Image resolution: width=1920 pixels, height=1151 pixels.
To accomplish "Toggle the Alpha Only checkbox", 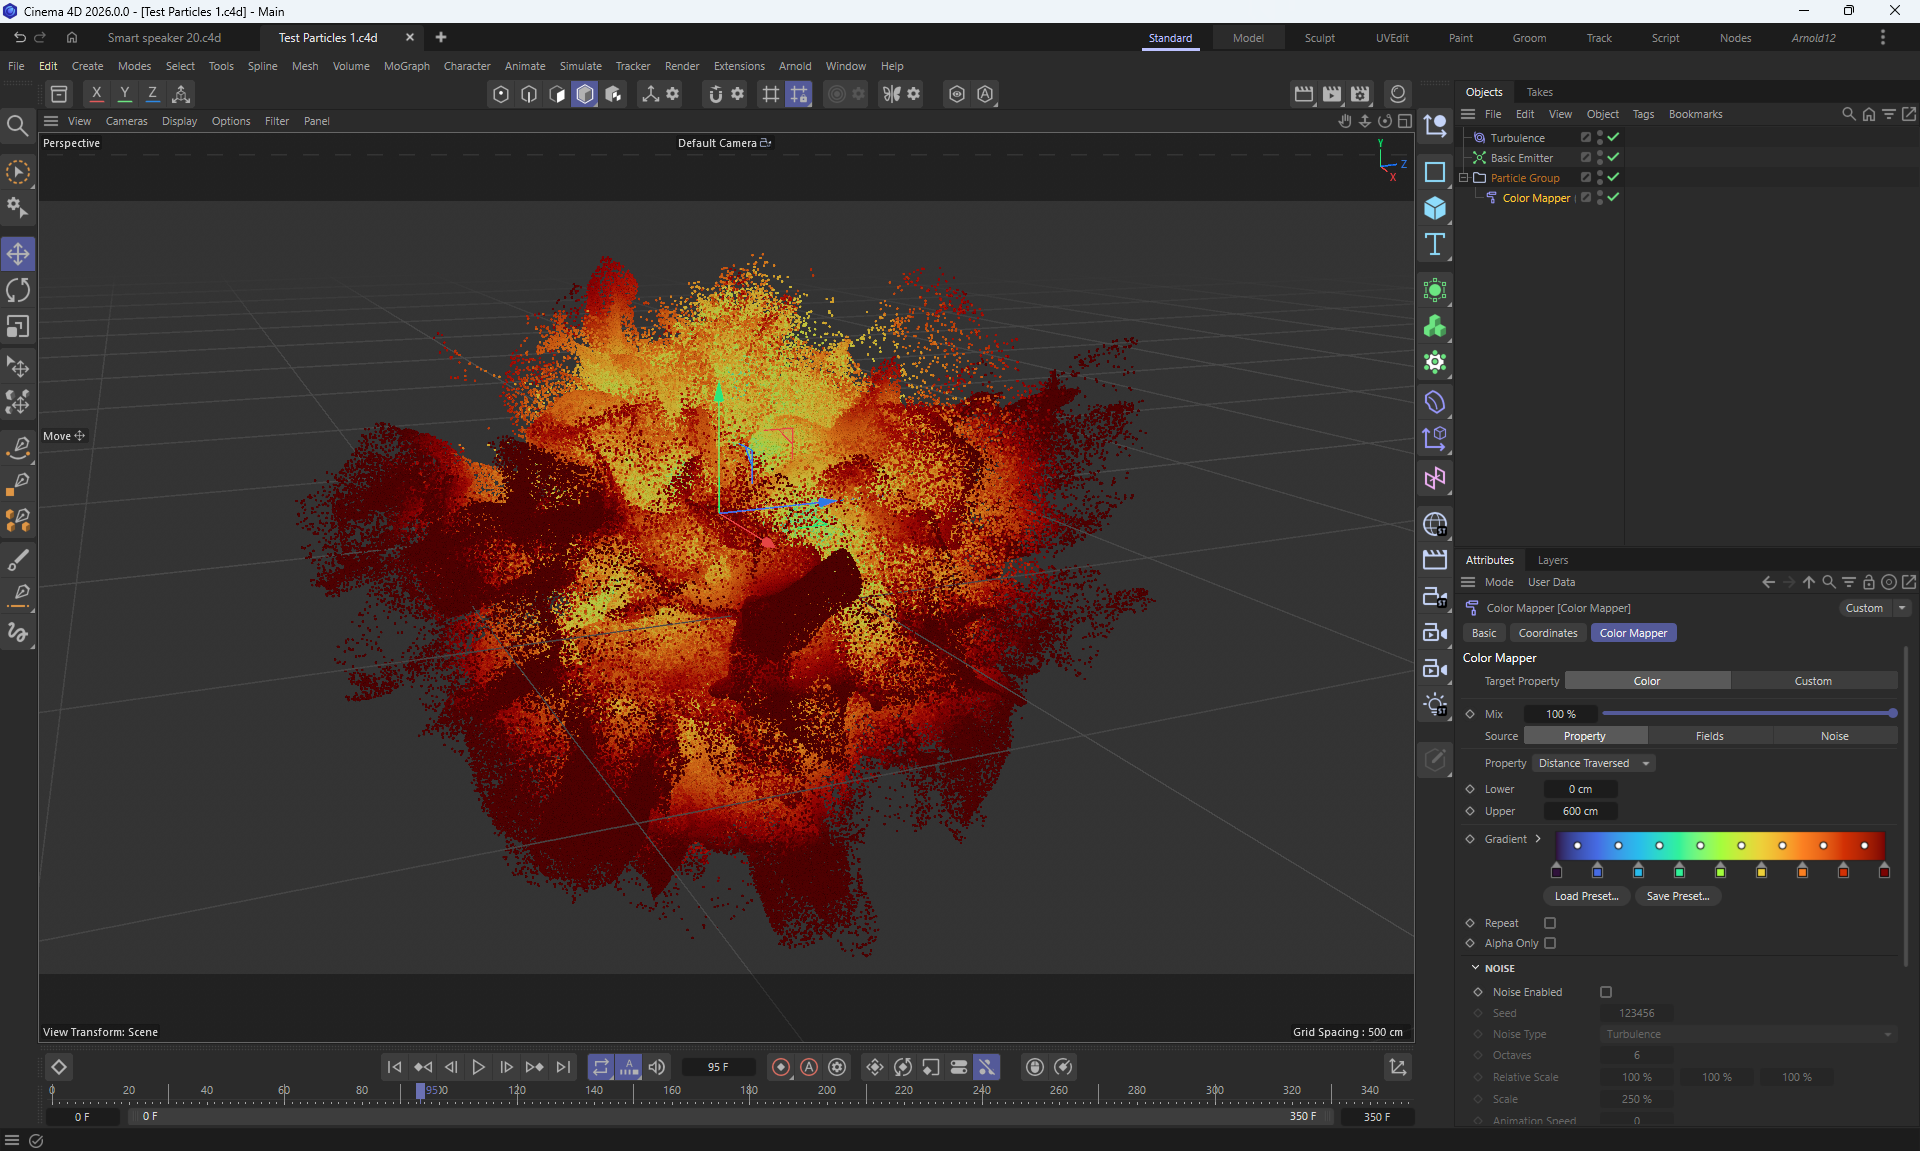I will (x=1550, y=943).
